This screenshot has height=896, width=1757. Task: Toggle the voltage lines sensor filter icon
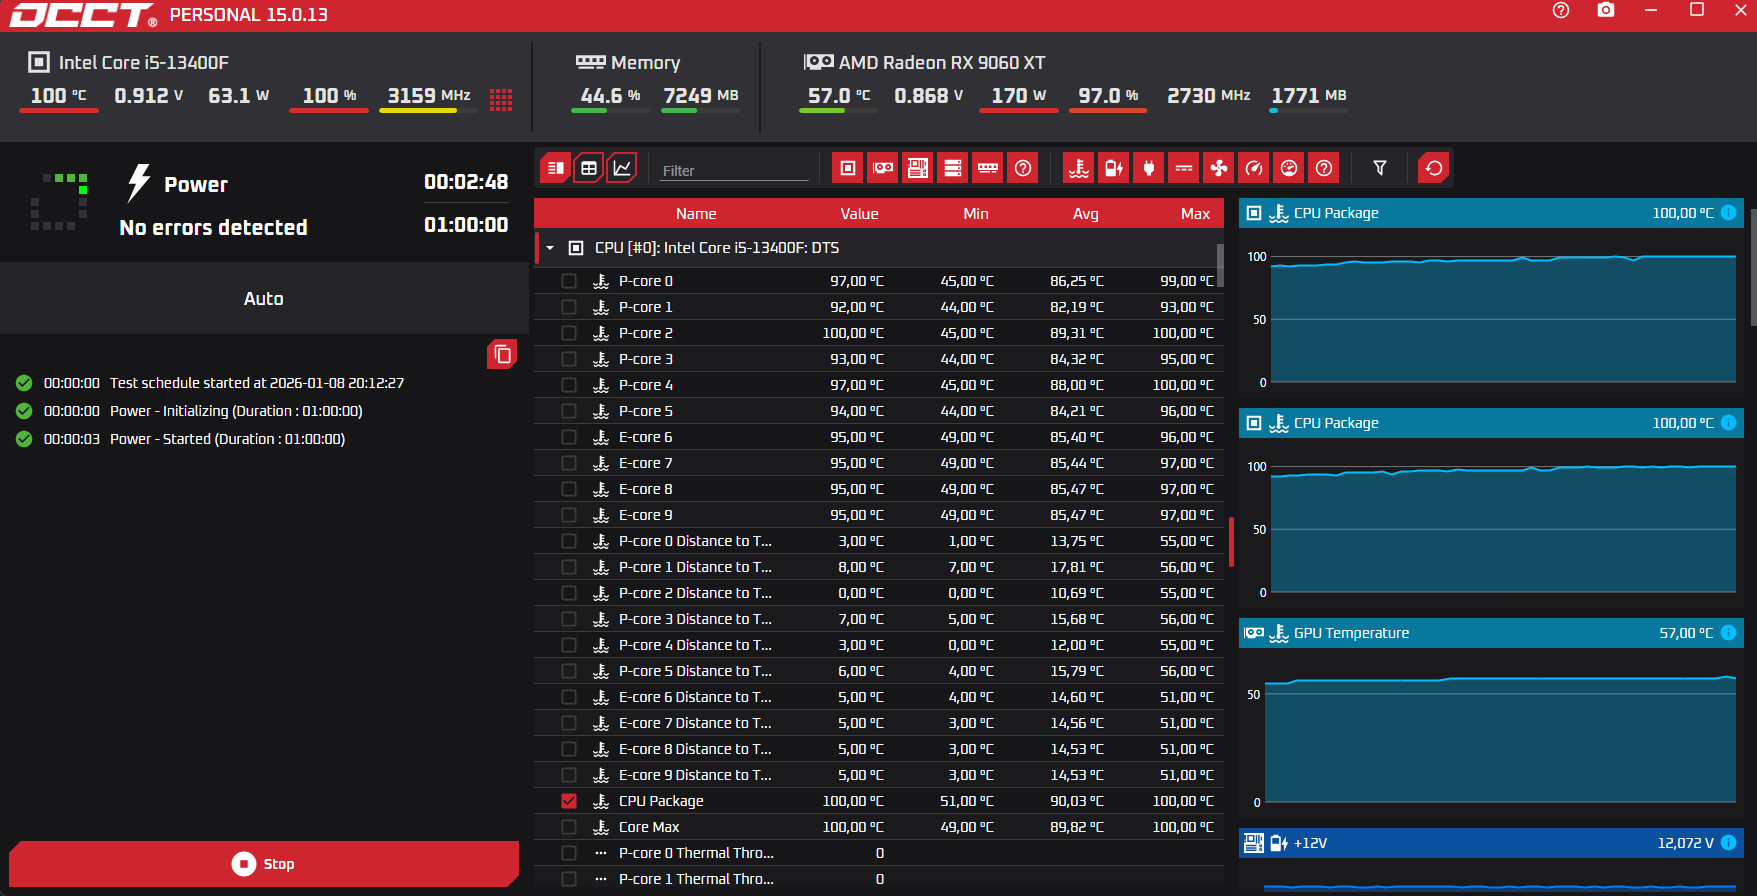pyautogui.click(x=1184, y=168)
